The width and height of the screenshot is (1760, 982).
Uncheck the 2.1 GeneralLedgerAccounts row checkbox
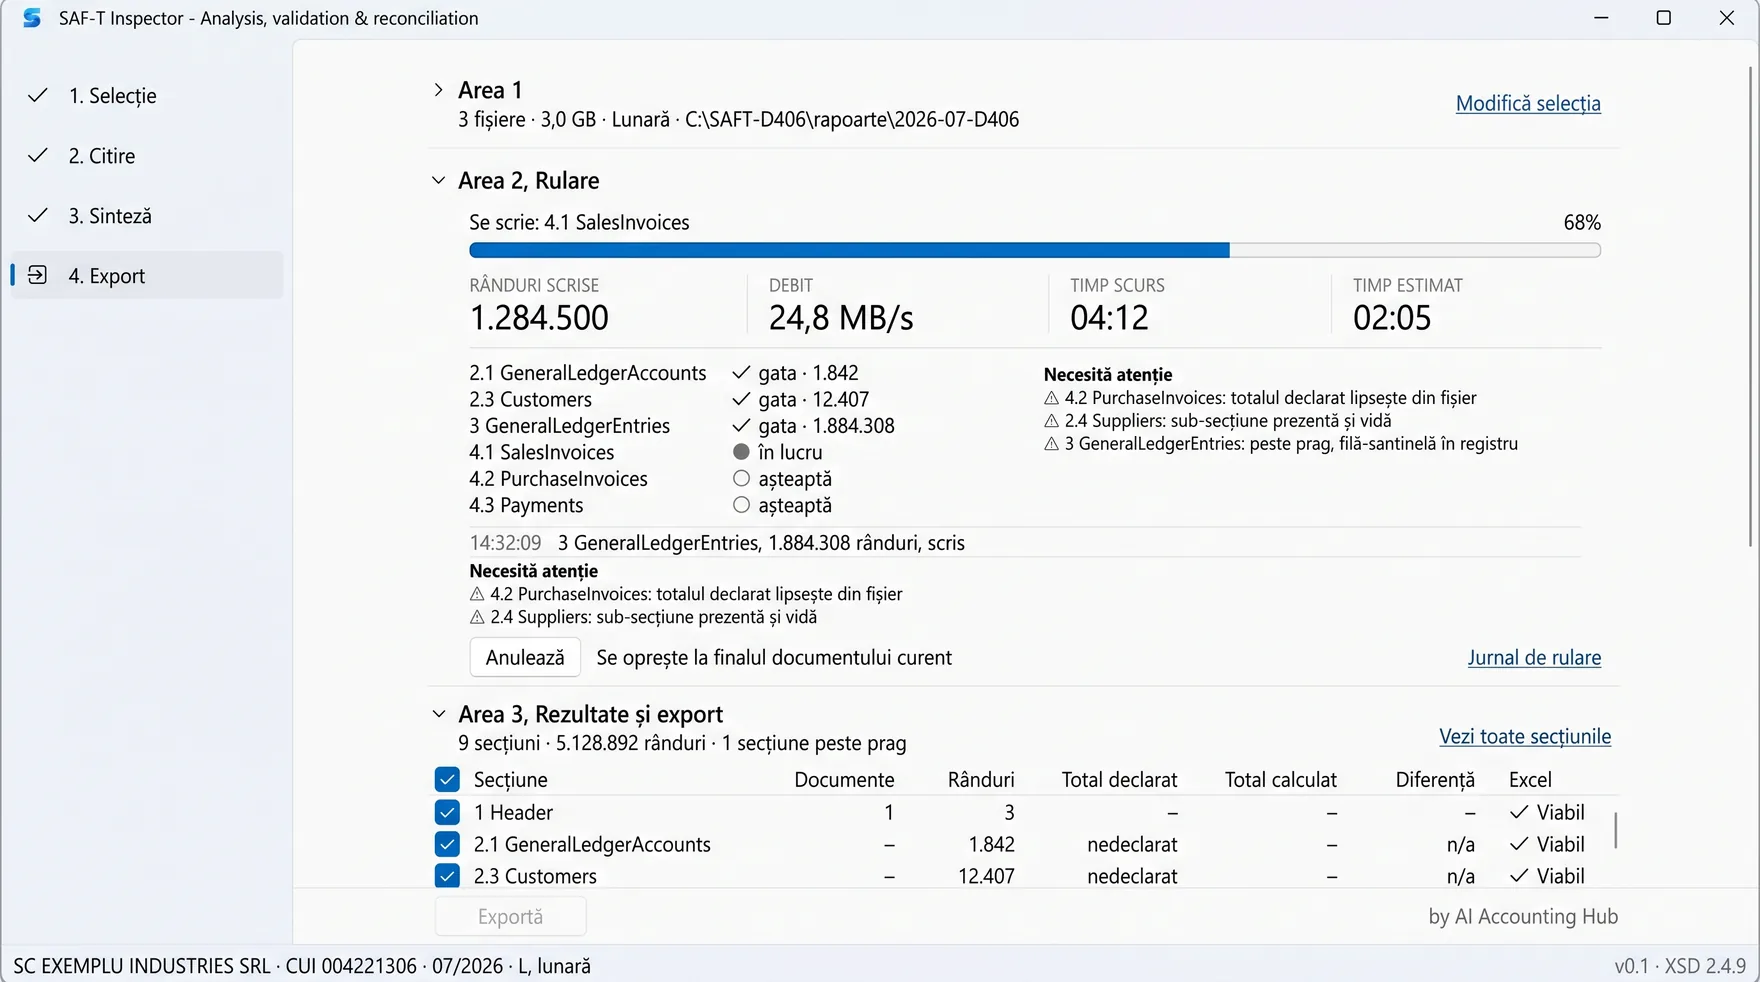click(x=447, y=844)
